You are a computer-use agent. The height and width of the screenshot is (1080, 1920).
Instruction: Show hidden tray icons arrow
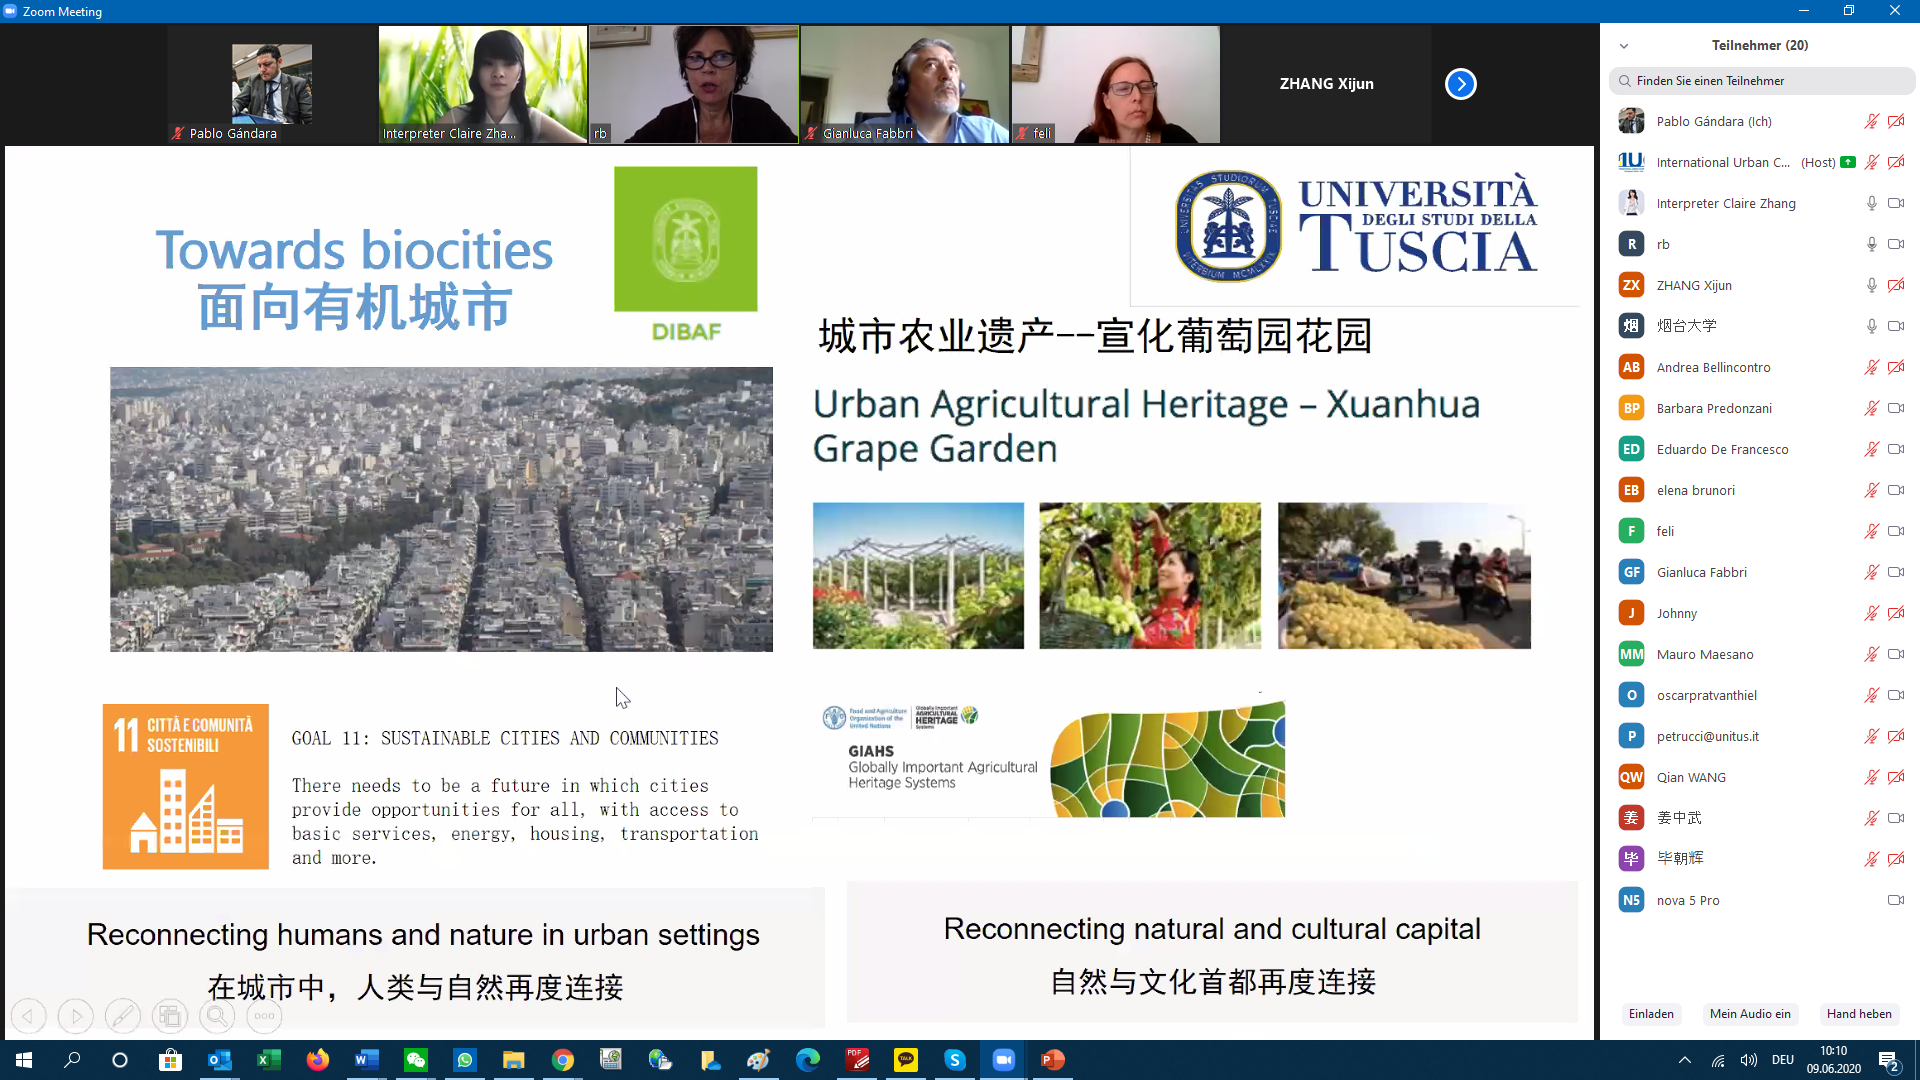(1684, 1060)
